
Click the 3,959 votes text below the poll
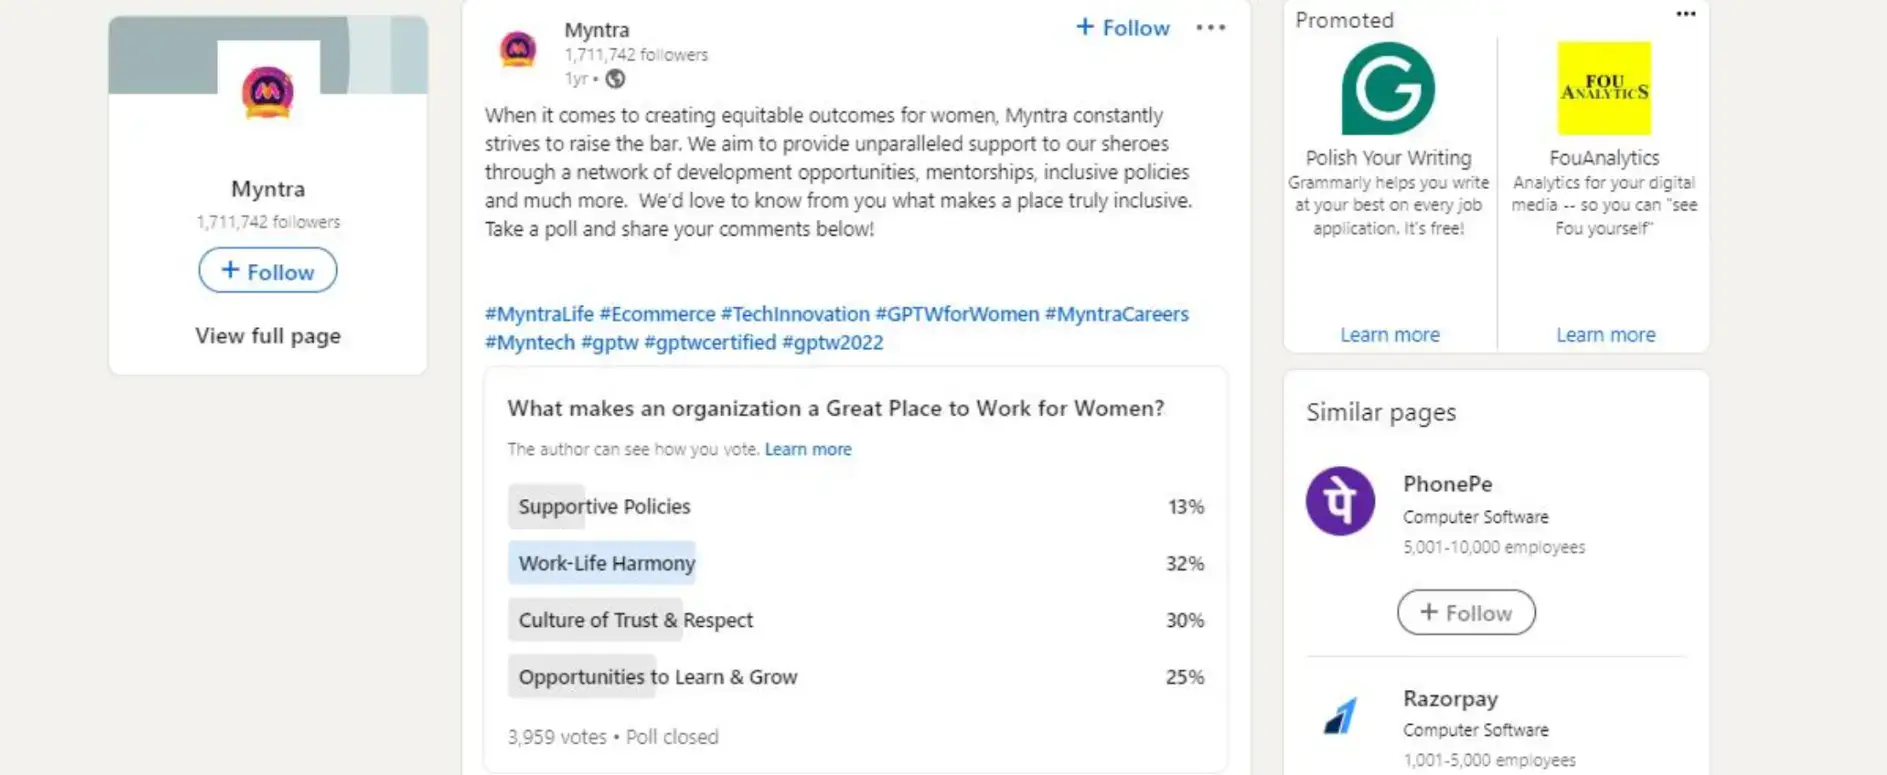coord(554,736)
